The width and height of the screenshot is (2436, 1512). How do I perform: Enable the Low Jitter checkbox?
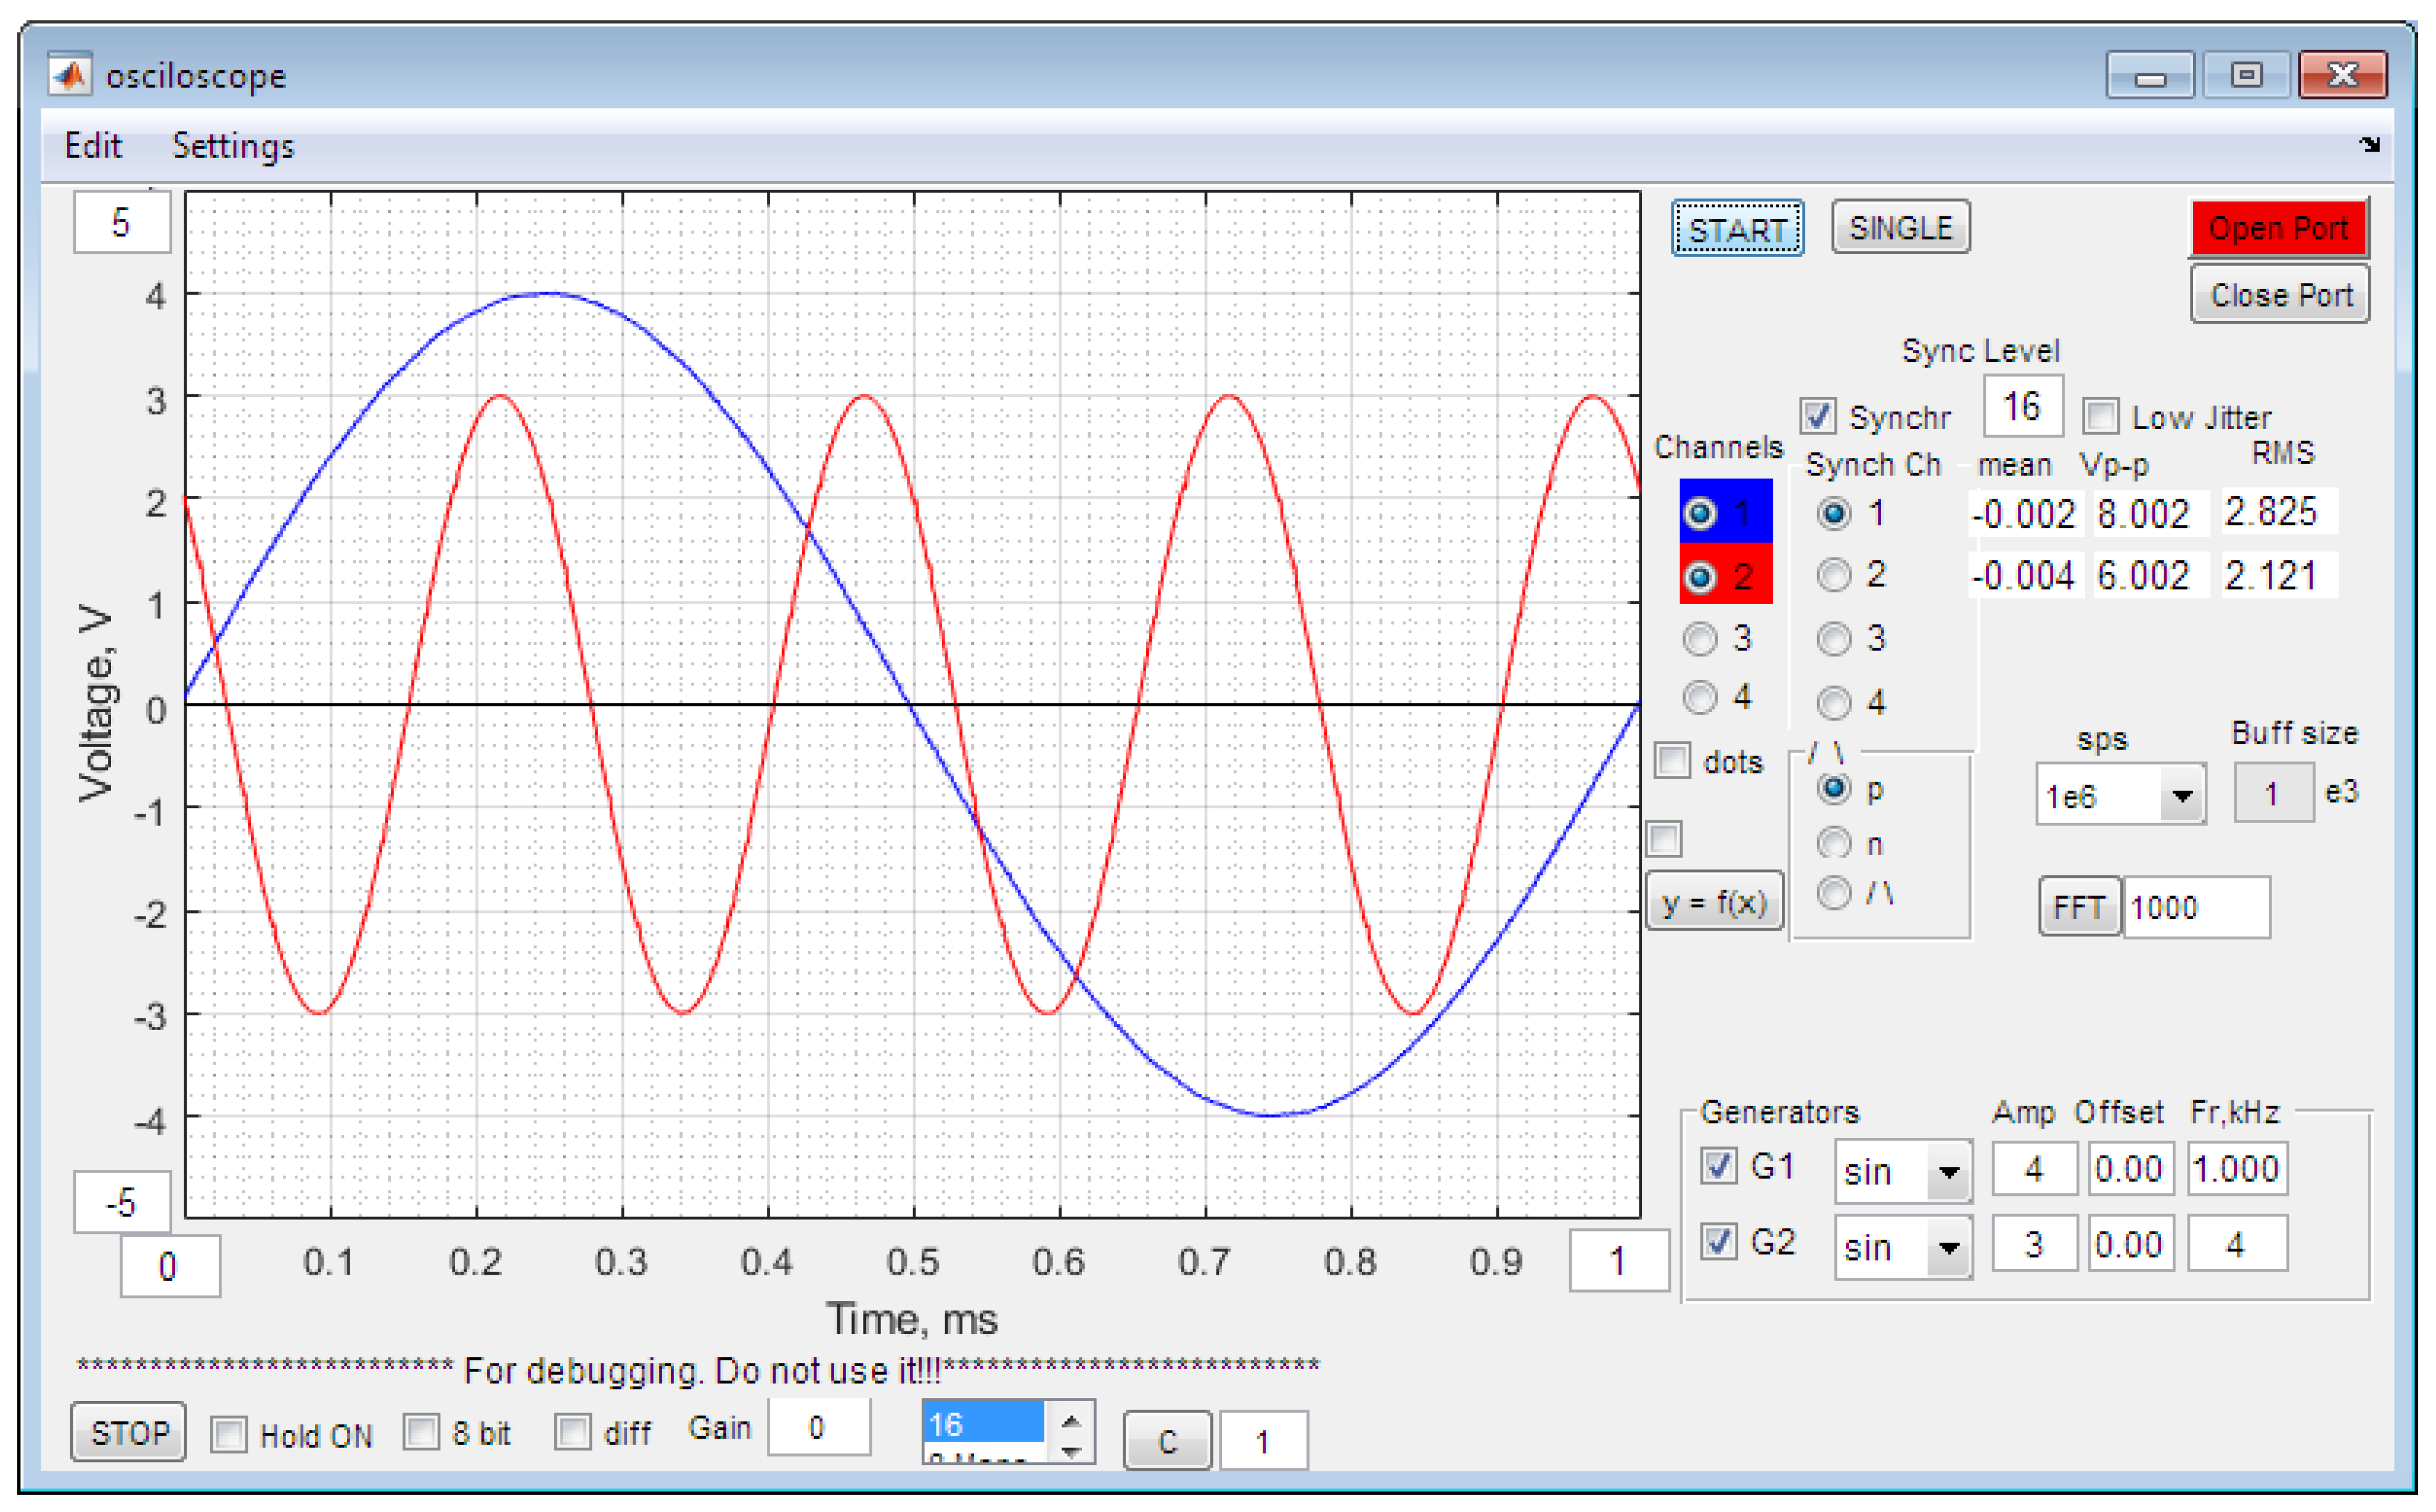coord(2101,416)
